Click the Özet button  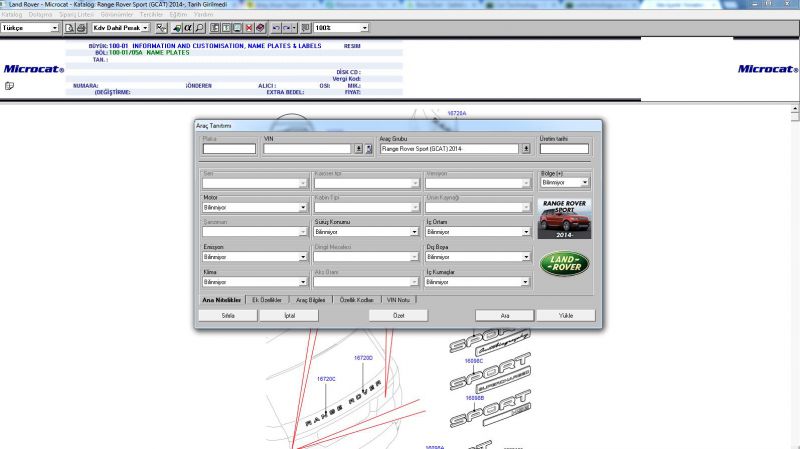coord(398,316)
